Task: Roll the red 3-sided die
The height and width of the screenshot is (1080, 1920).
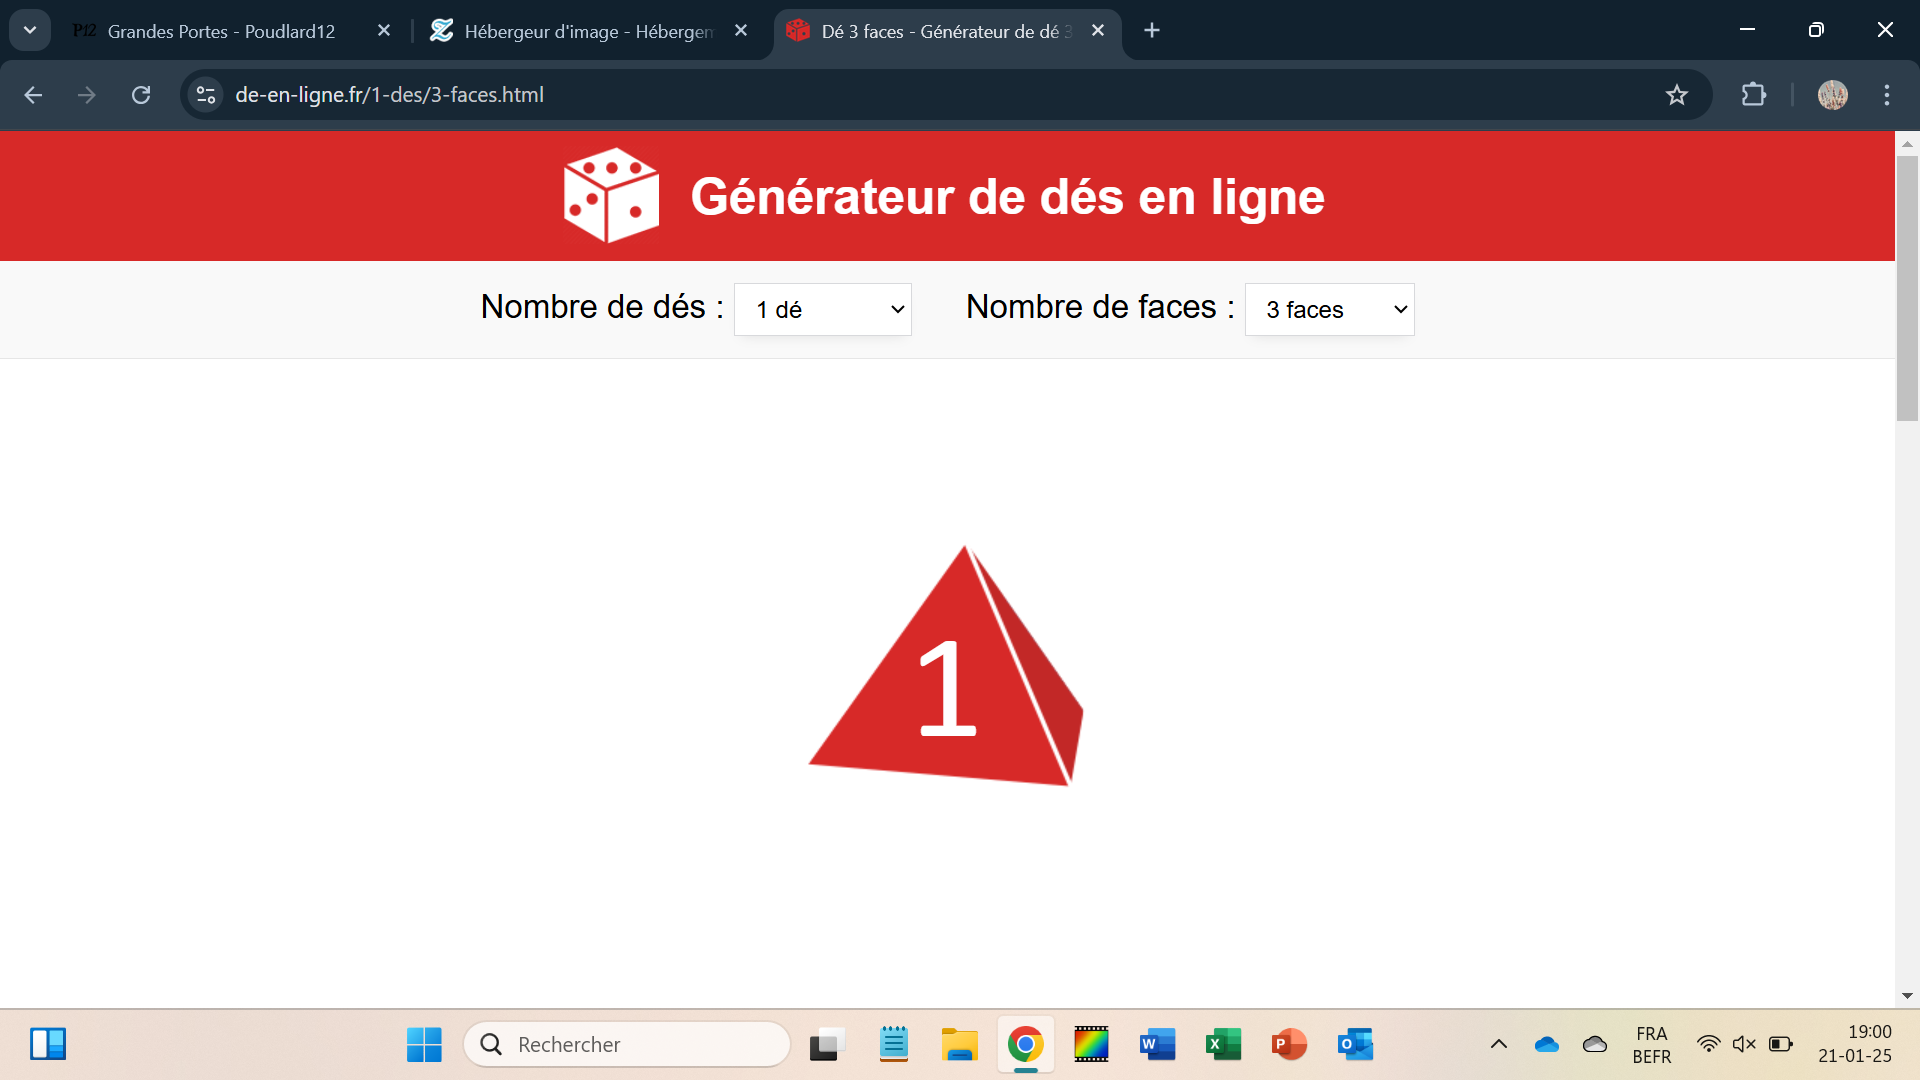Action: point(945,682)
